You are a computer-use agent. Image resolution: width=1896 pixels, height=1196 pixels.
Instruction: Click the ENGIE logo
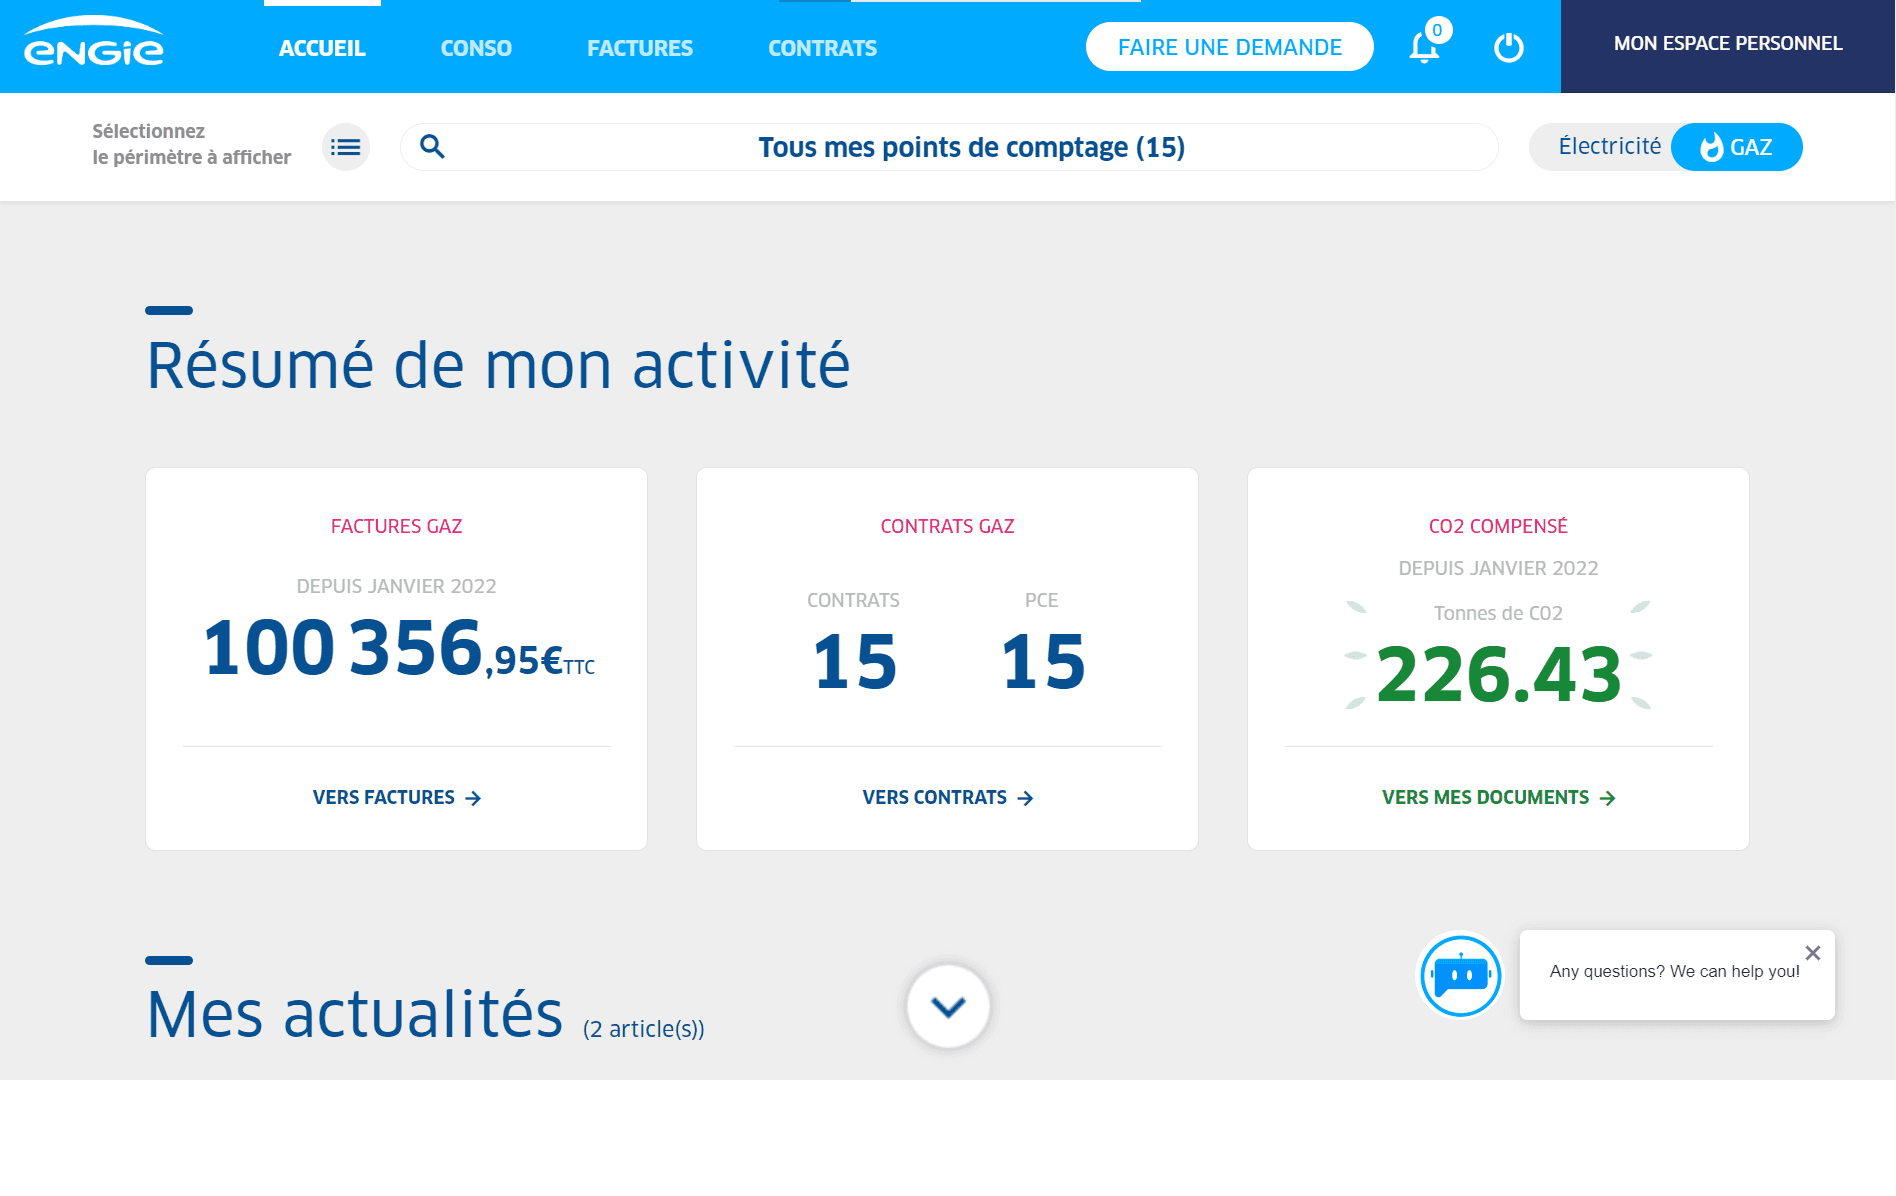96,44
